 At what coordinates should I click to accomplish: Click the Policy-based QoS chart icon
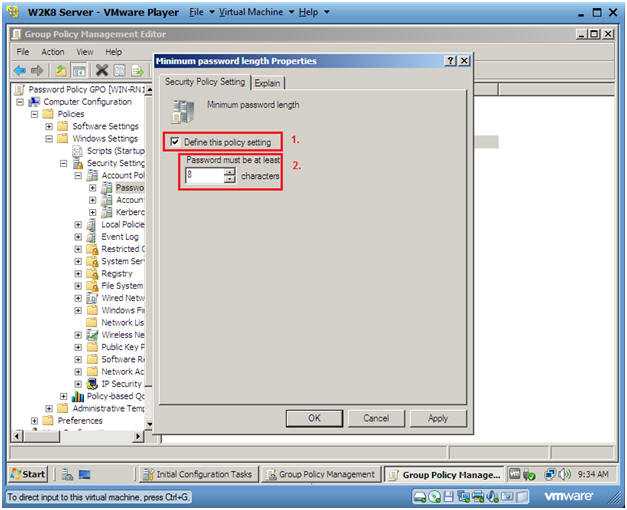pyautogui.click(x=78, y=396)
